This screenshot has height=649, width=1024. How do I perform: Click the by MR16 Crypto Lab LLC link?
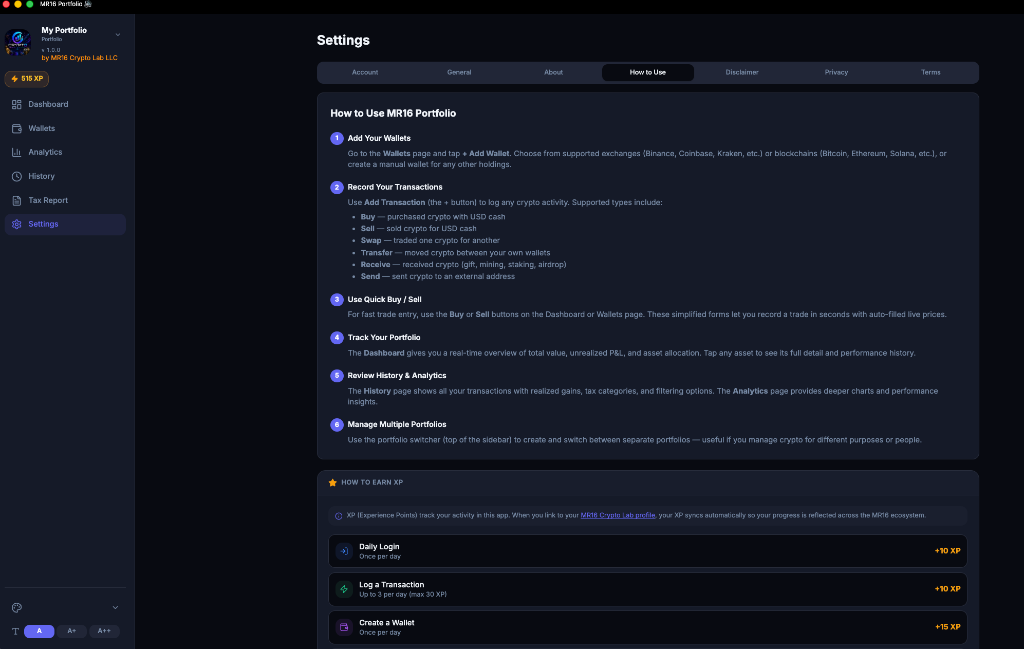80,58
